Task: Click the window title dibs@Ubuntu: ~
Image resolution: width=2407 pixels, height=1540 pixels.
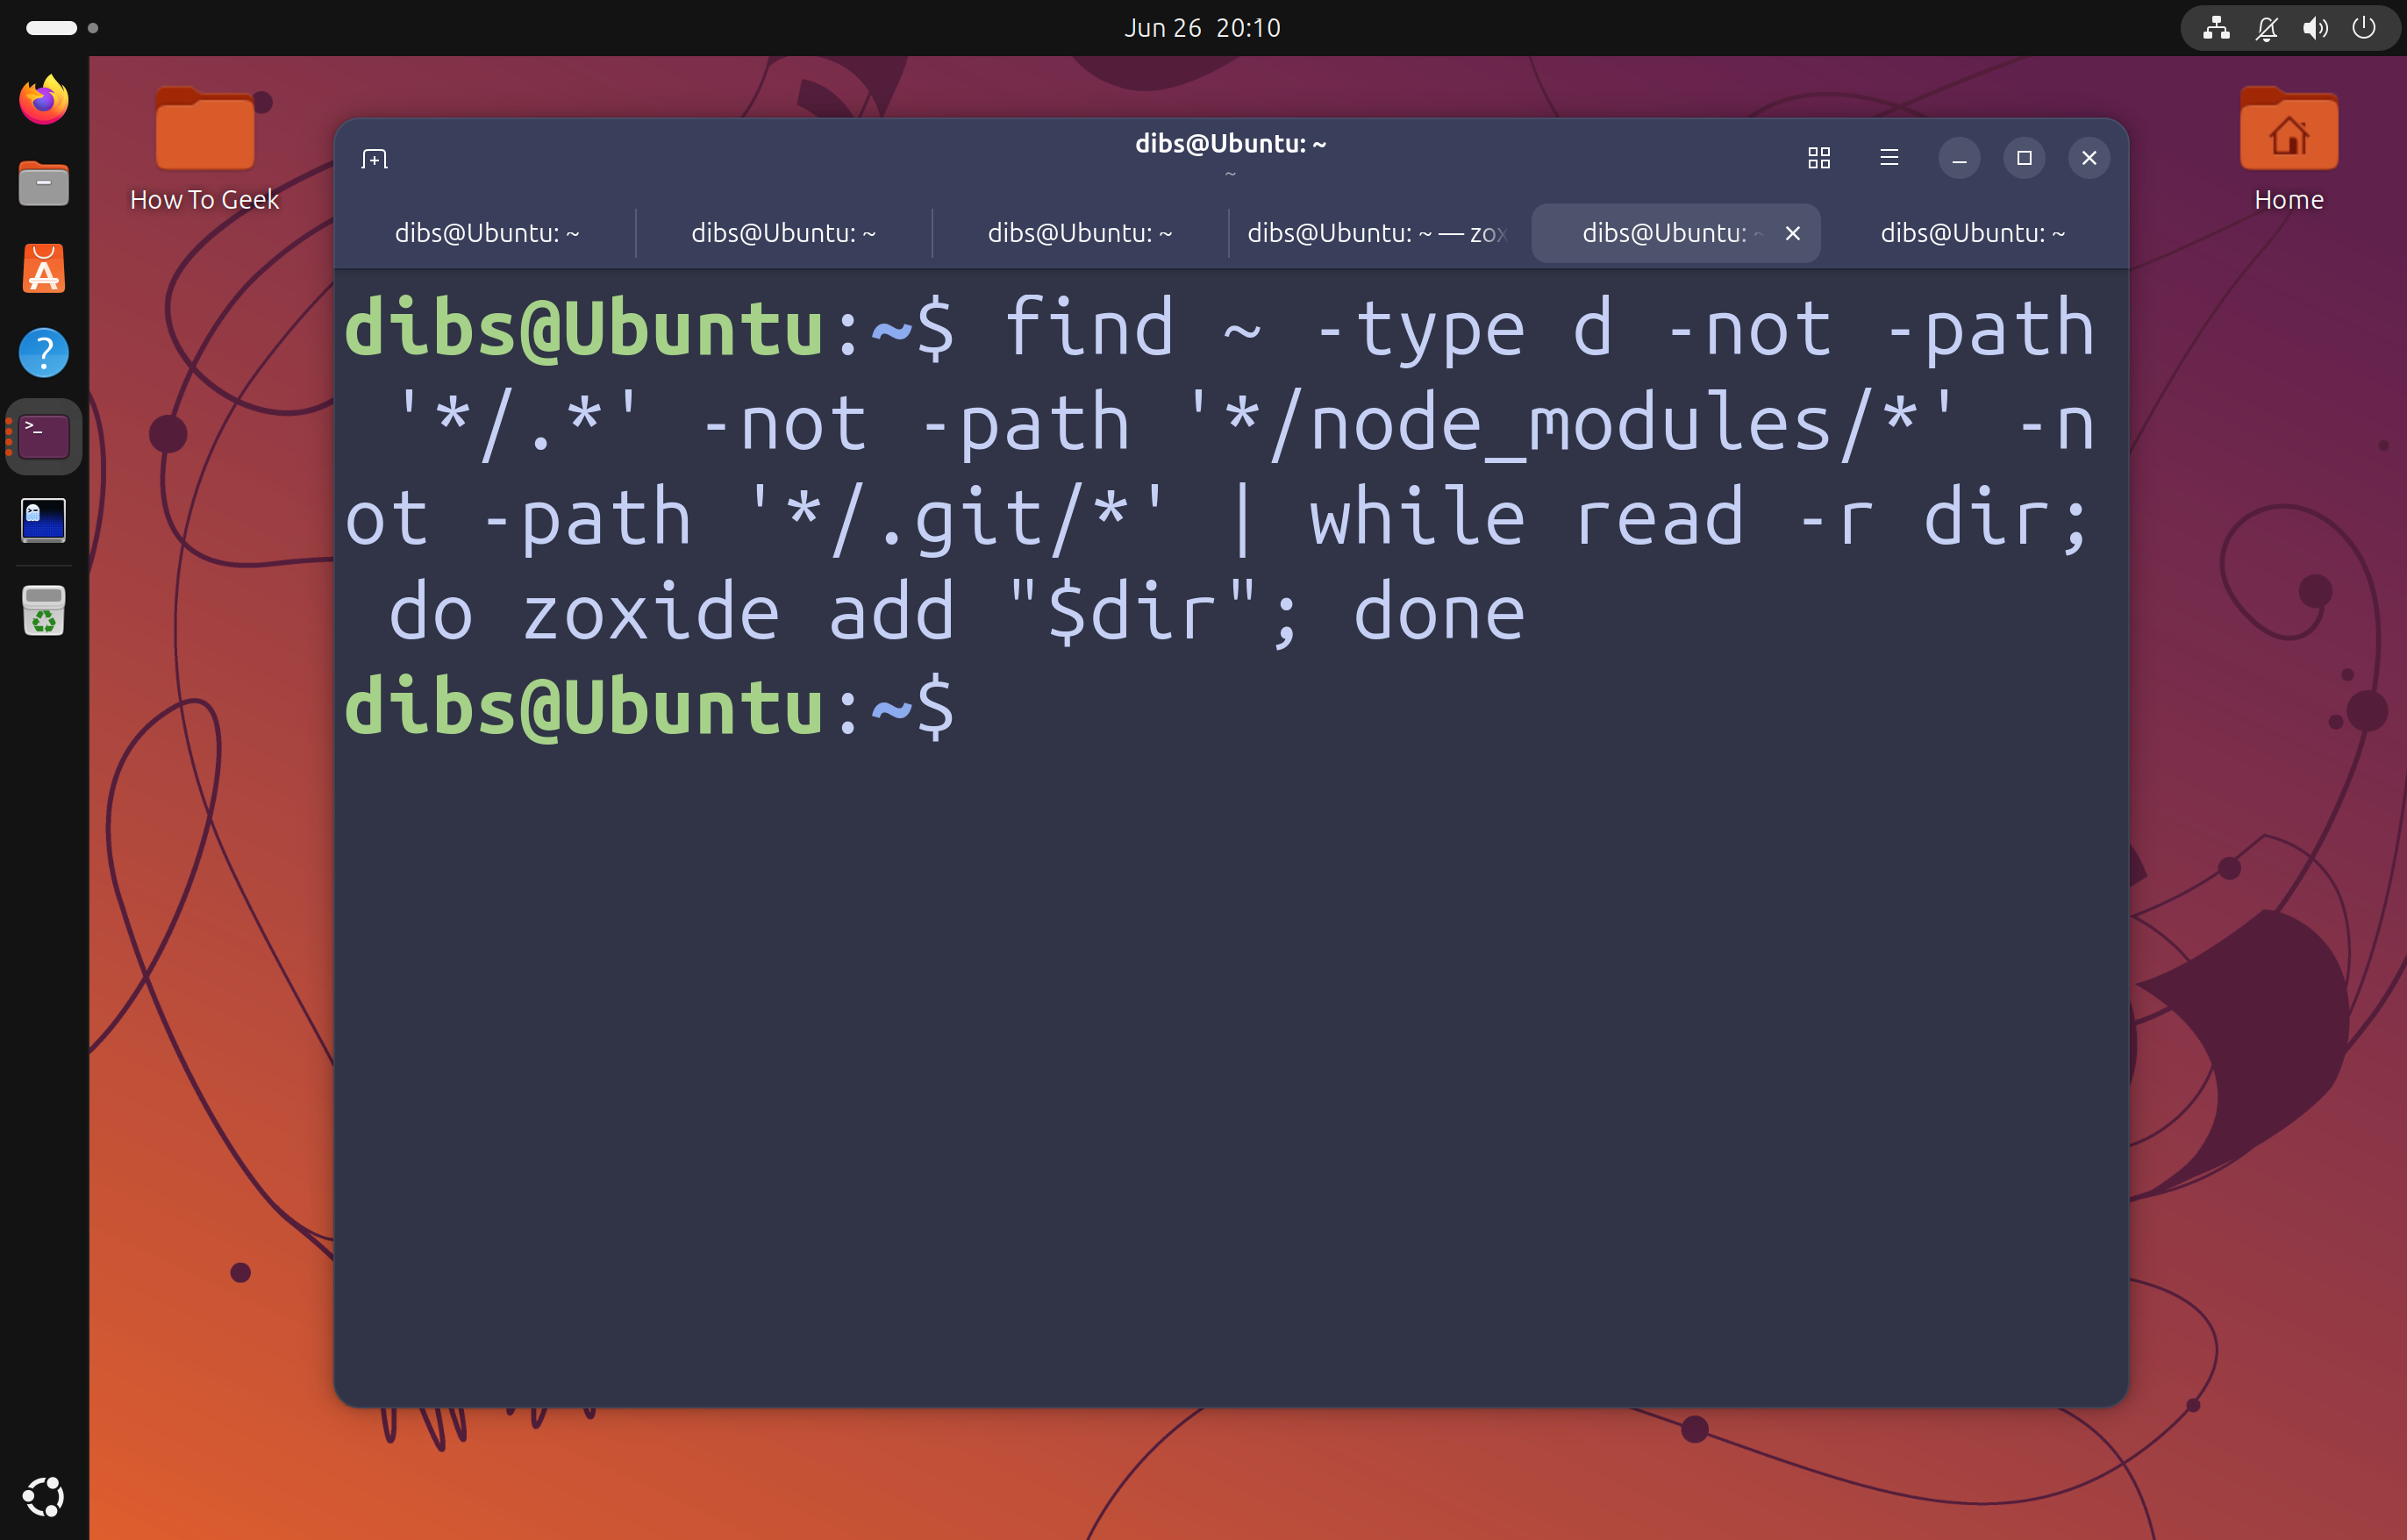Action: tap(1230, 144)
